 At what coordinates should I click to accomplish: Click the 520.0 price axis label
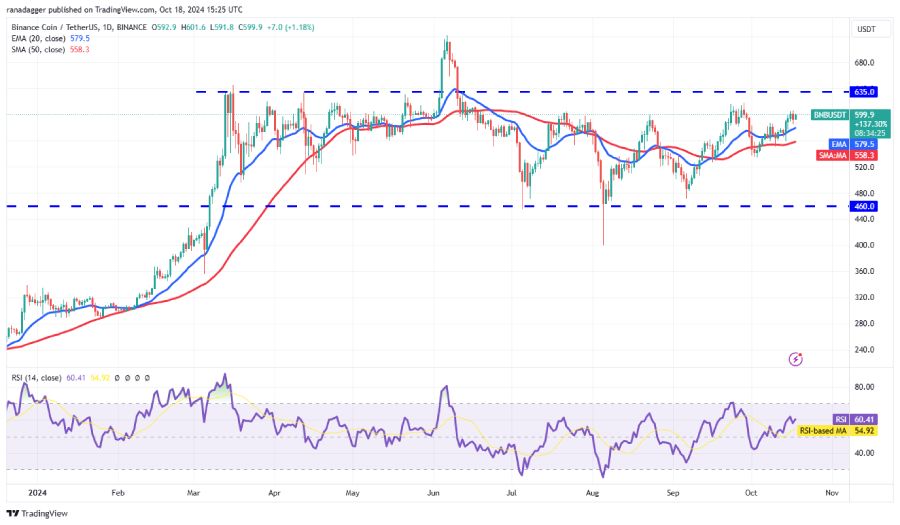click(864, 167)
